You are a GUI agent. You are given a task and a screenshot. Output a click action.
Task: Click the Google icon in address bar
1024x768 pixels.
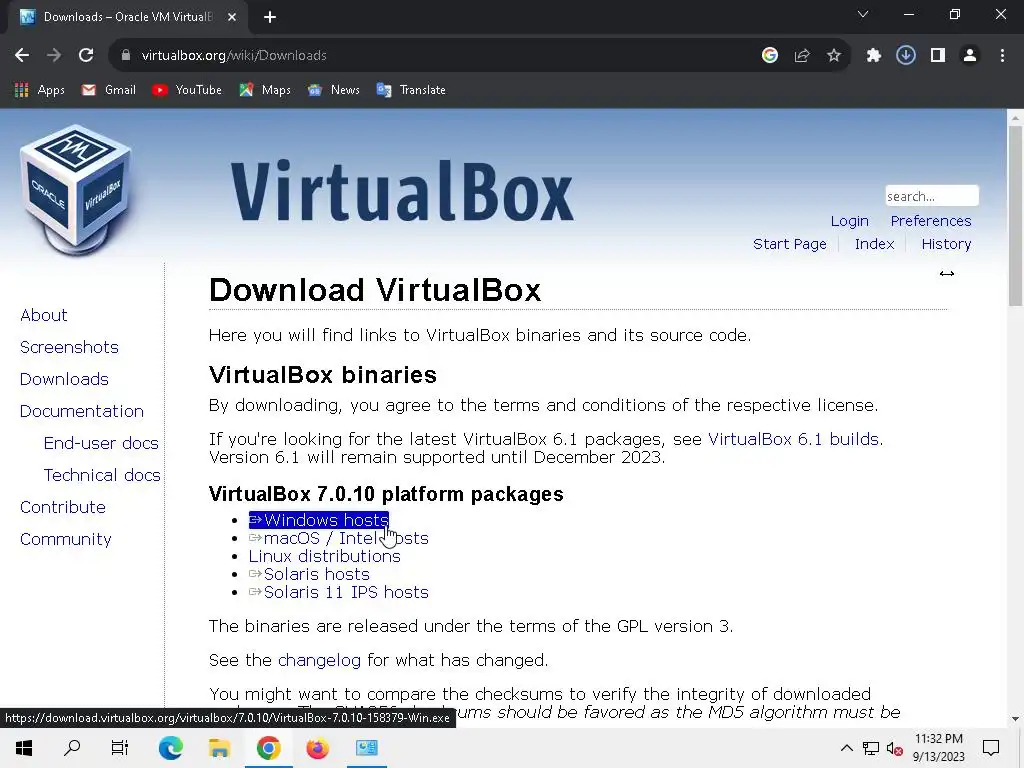[770, 56]
